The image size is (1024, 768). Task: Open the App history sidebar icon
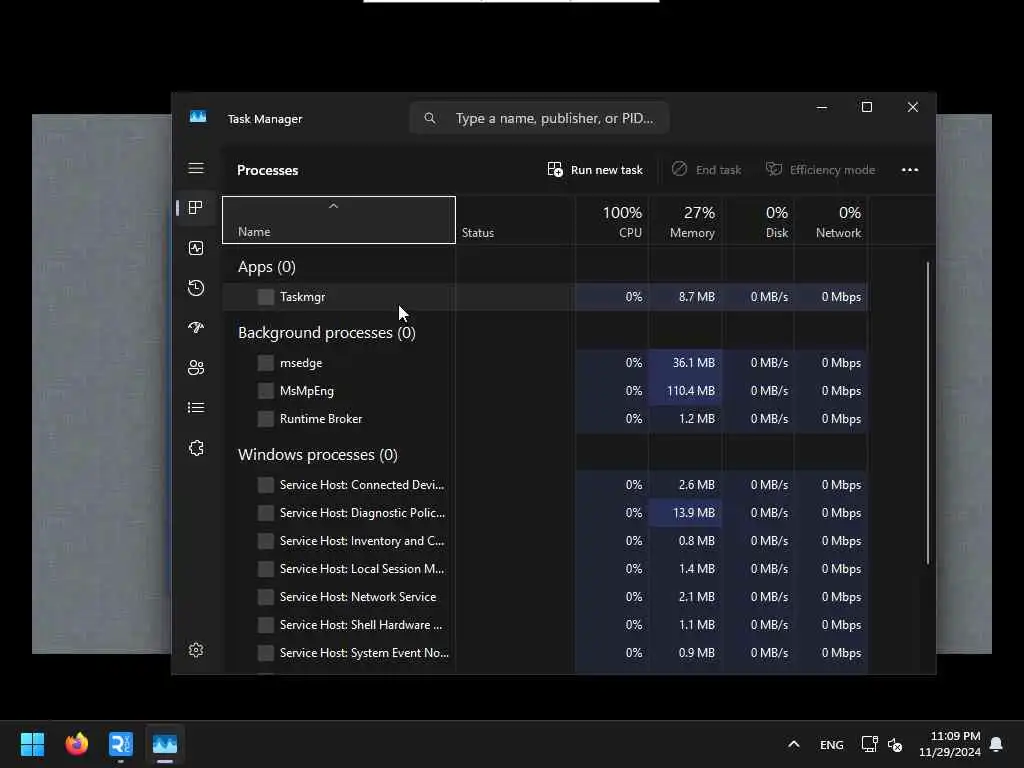tap(196, 288)
